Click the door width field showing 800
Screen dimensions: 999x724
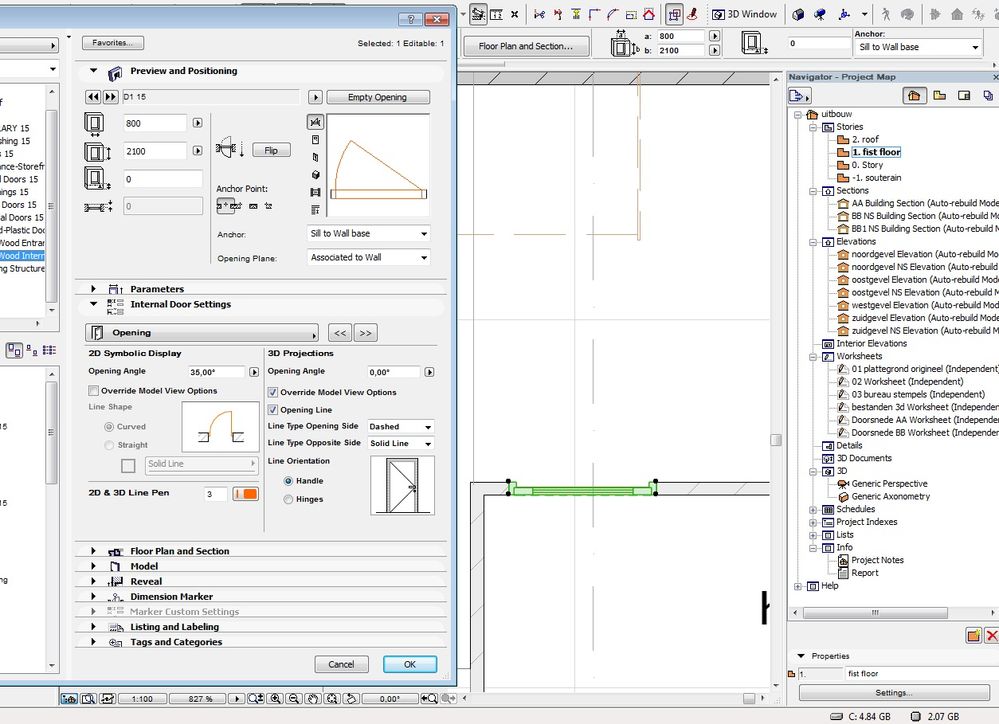coord(155,123)
